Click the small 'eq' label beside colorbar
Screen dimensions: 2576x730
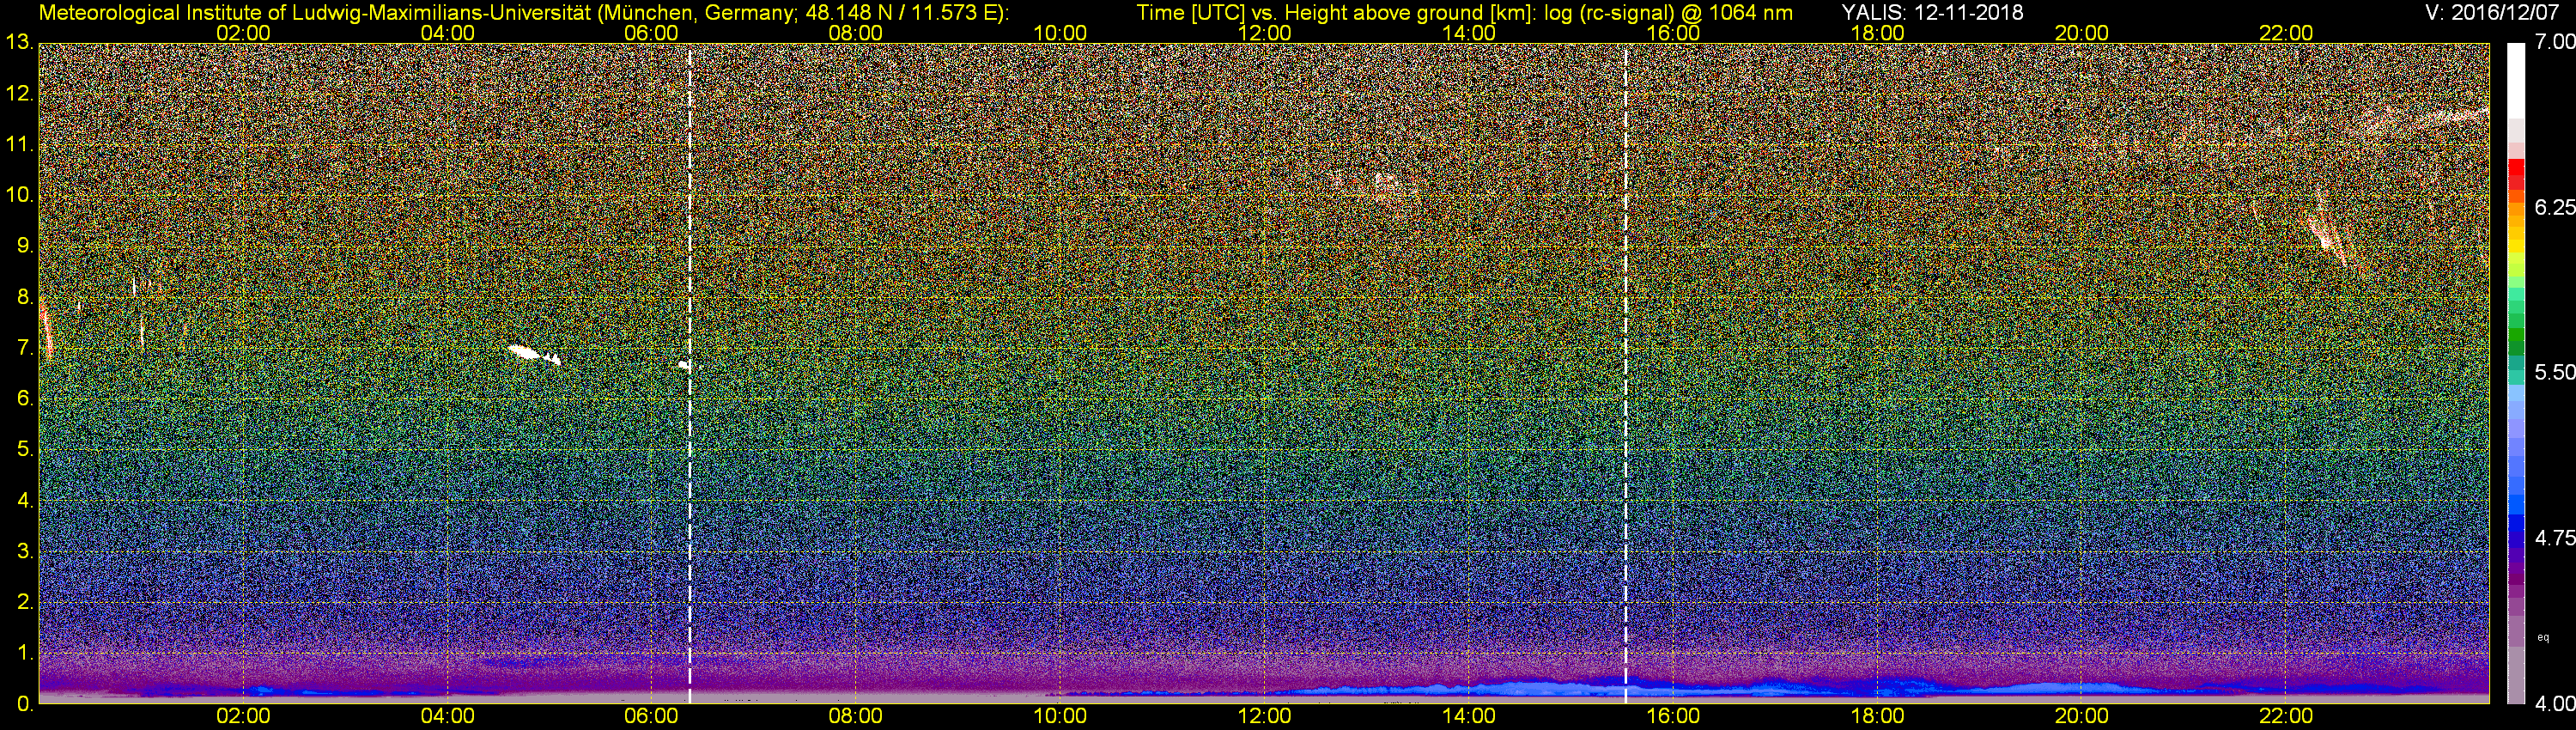click(x=2543, y=637)
